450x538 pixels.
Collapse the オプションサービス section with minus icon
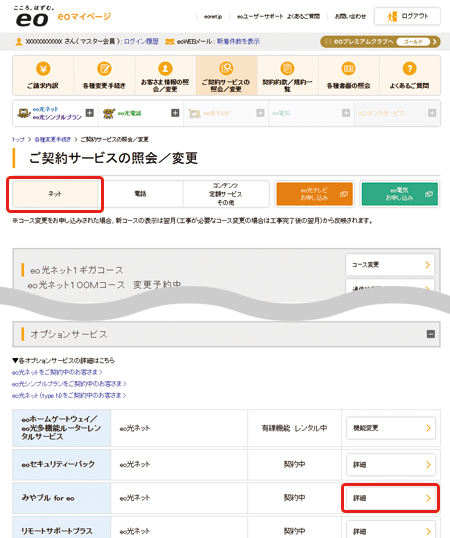431,334
